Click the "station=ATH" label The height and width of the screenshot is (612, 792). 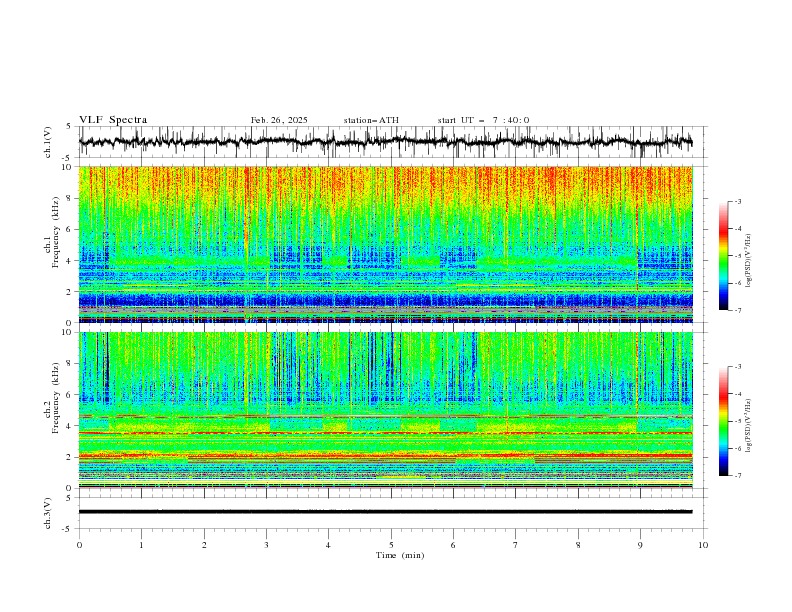(x=371, y=120)
